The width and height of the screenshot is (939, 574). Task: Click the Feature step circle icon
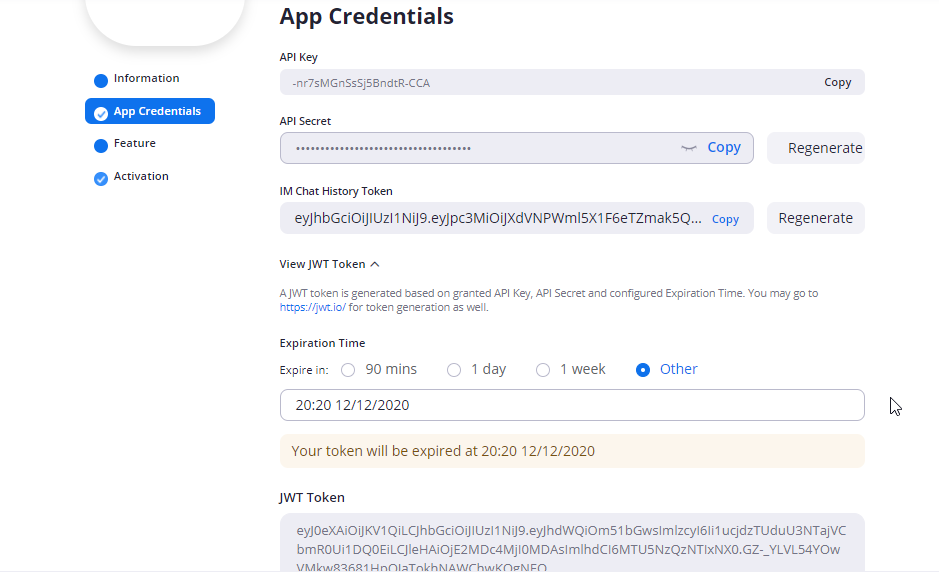click(101, 146)
